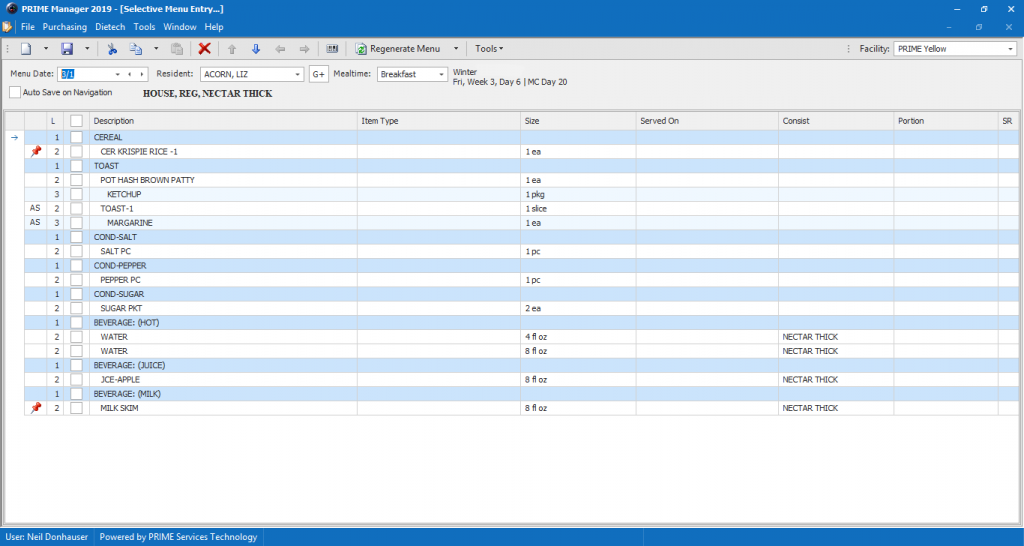Image resolution: width=1024 pixels, height=546 pixels.
Task: Click the red pin on MILK SKIM row
Action: (x=36, y=408)
